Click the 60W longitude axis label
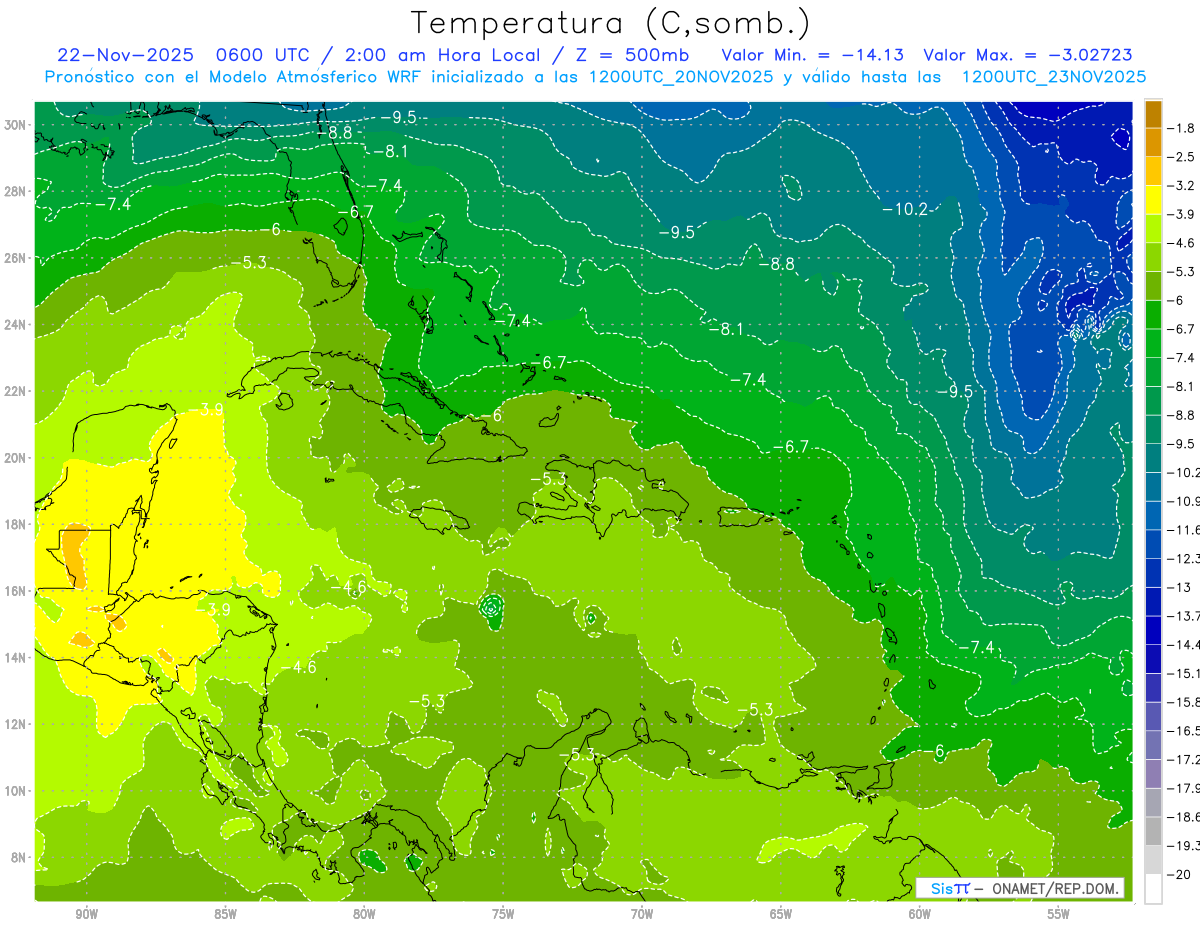Screen dimensions: 1200x927 pos(920,915)
